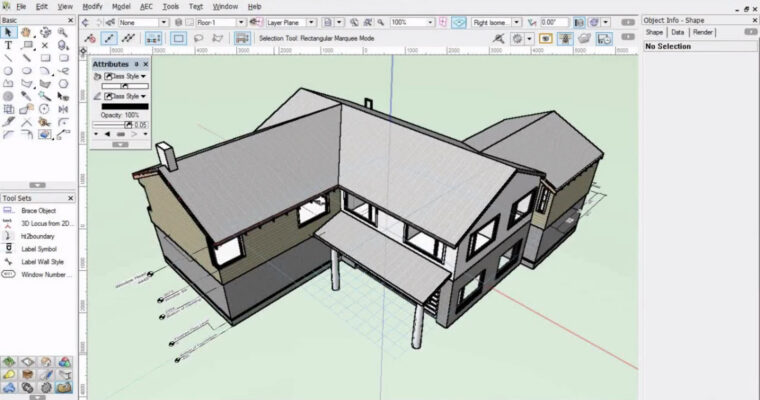Select the Oval tool

(x=26, y=71)
